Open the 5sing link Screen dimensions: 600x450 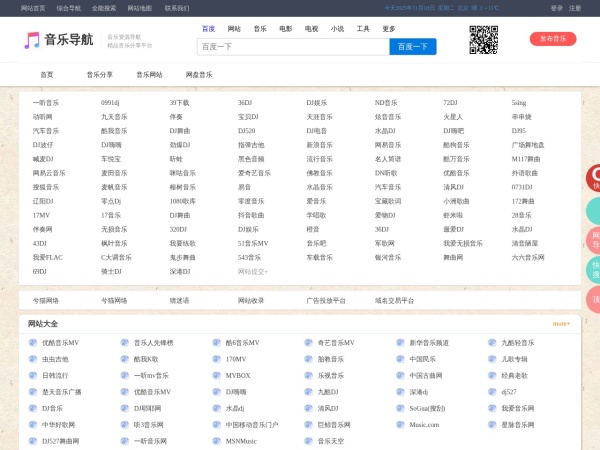tap(519, 103)
